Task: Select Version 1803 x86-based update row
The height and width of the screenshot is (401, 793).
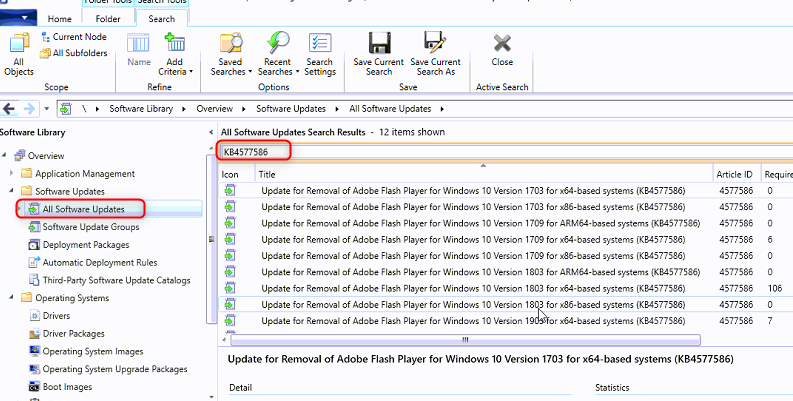Action: click(x=506, y=304)
